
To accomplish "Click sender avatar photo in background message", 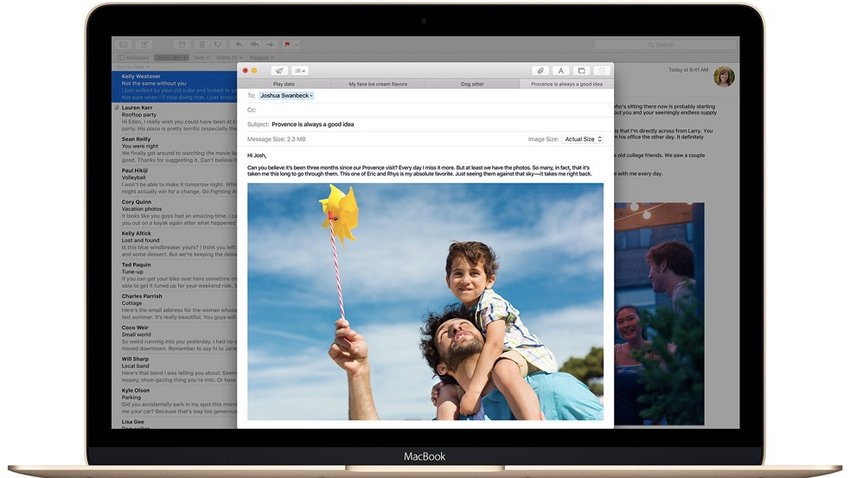I will coord(724,76).
